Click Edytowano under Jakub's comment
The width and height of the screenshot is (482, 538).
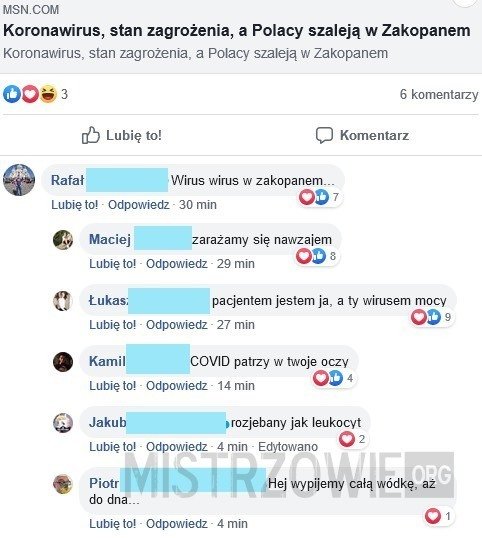click(x=288, y=447)
